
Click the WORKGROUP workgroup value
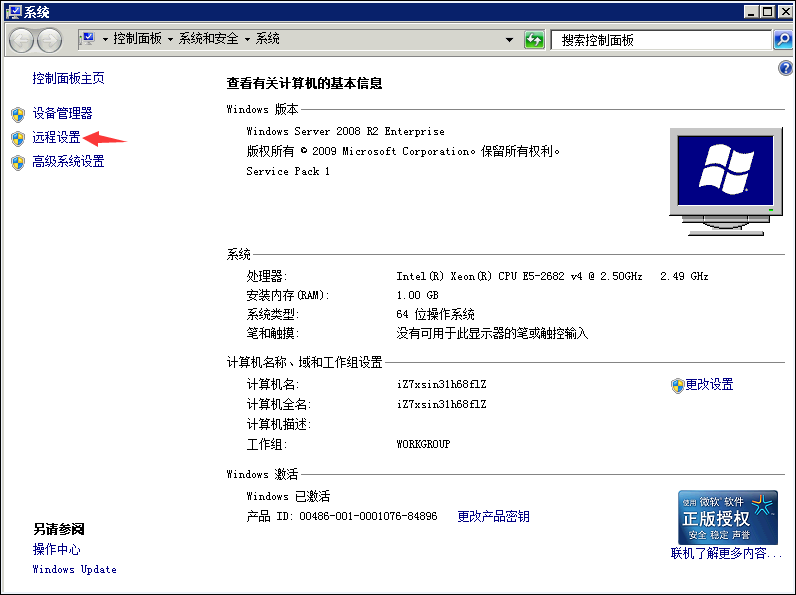click(423, 444)
